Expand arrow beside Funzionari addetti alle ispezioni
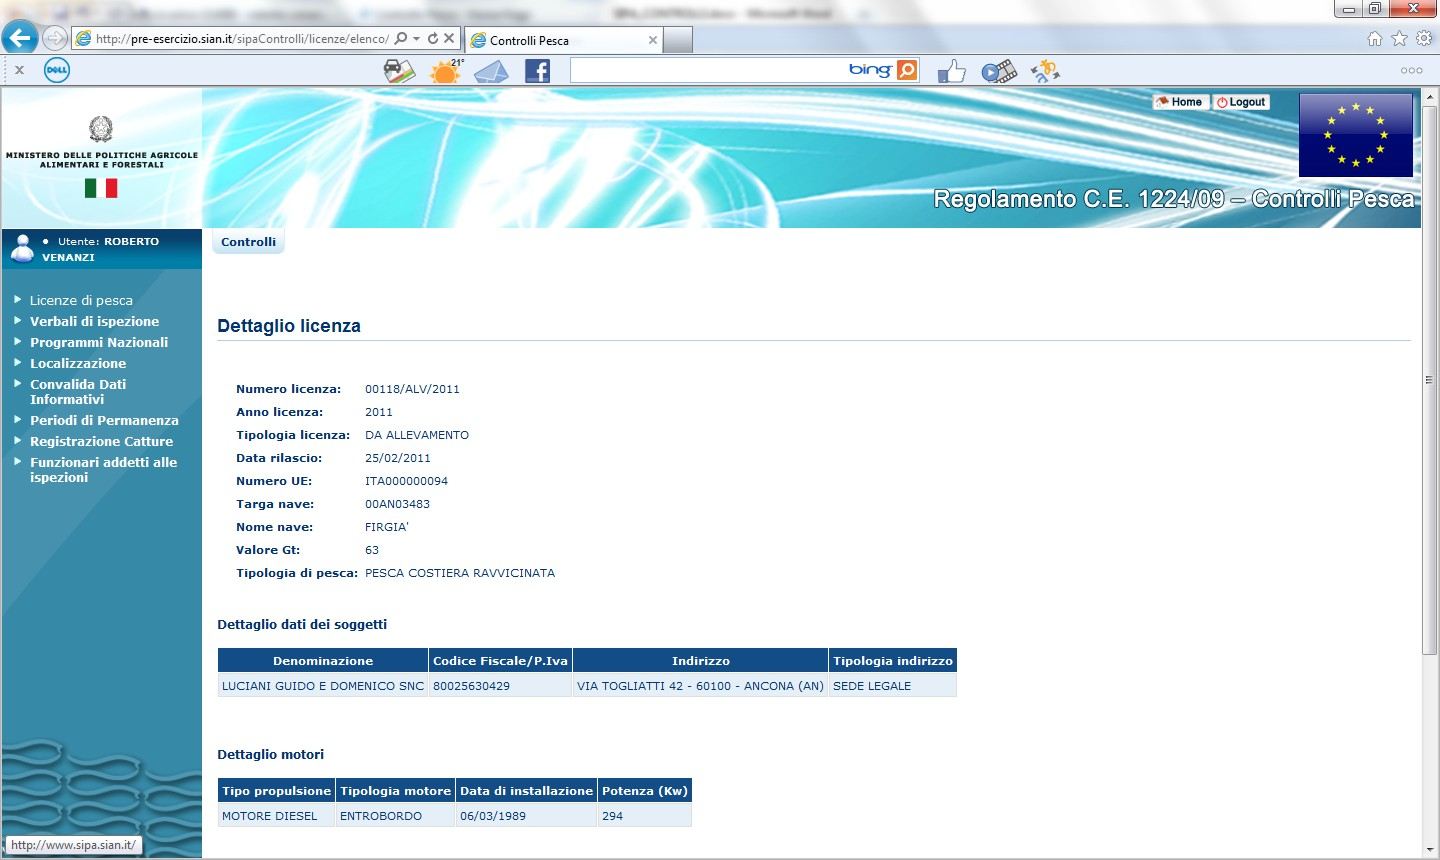1440x860 pixels. click(x=18, y=461)
